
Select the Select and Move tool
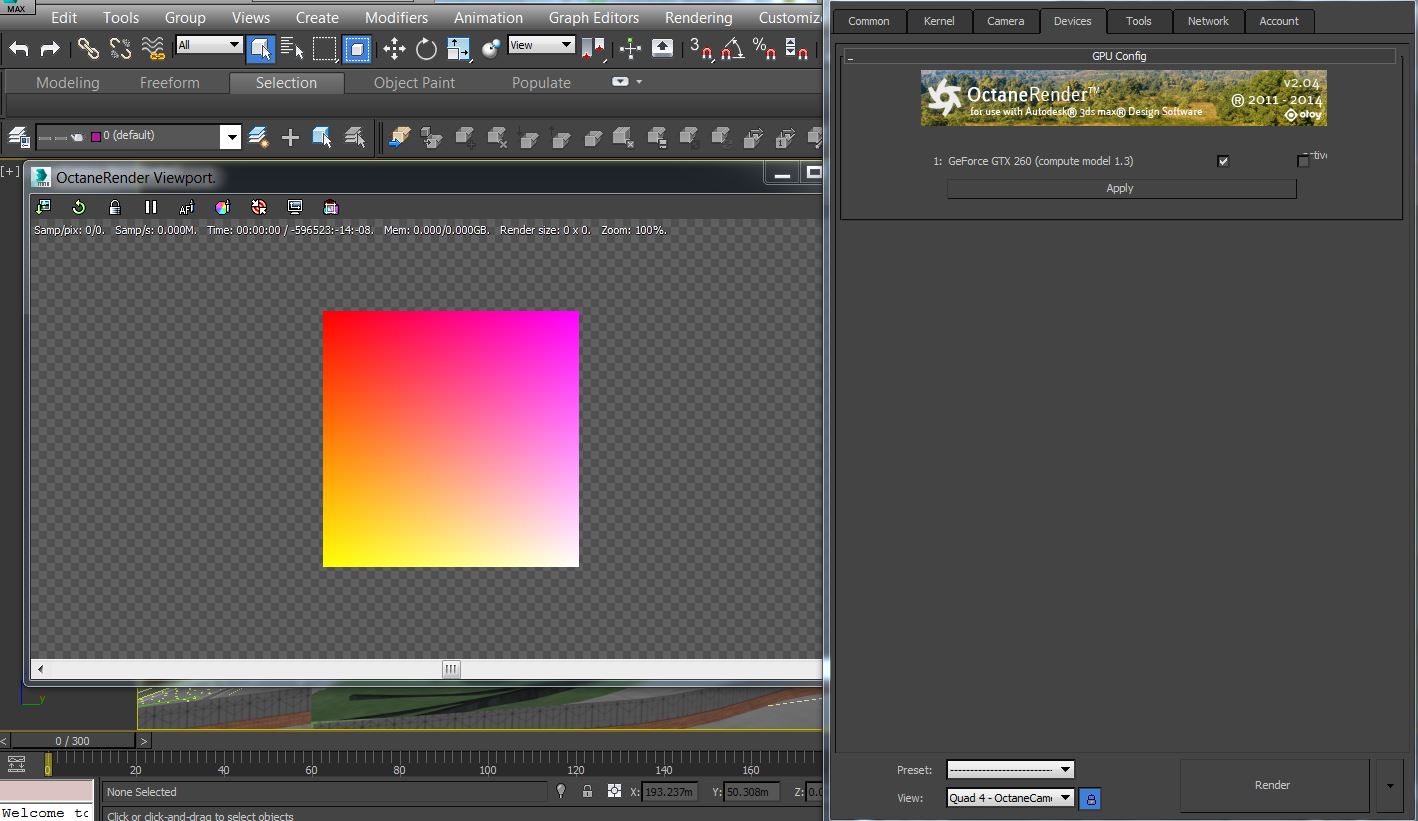[x=394, y=48]
